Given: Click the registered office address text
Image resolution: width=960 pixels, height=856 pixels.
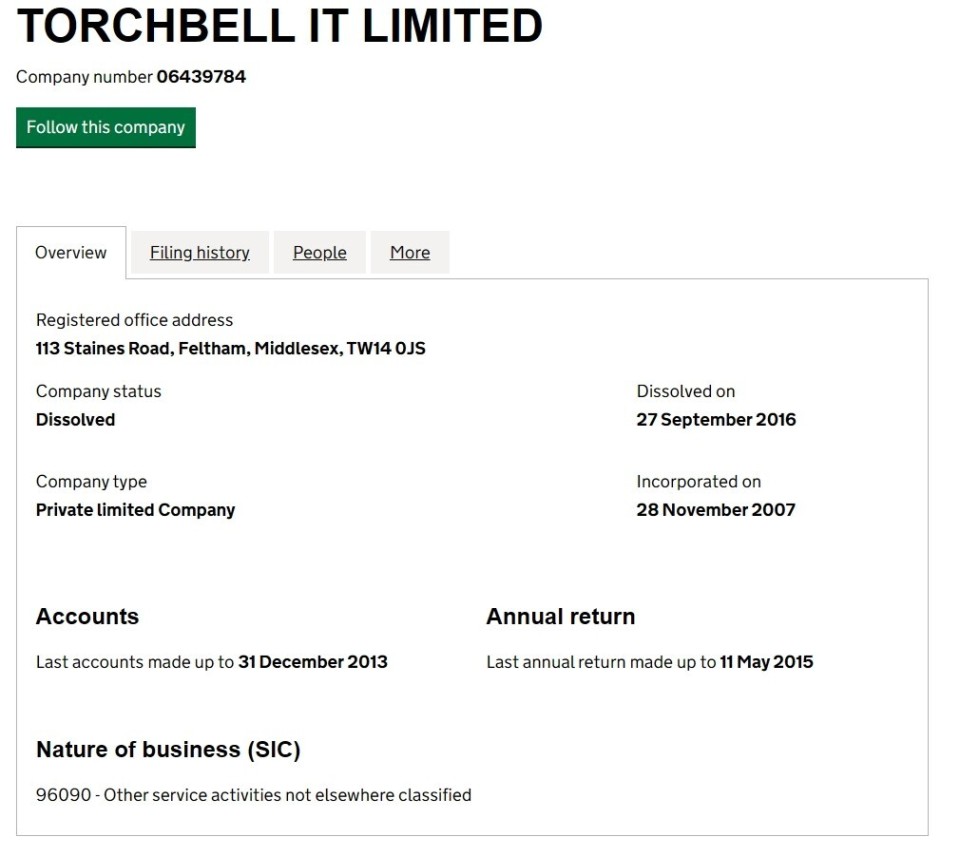Looking at the screenshot, I should [x=230, y=348].
